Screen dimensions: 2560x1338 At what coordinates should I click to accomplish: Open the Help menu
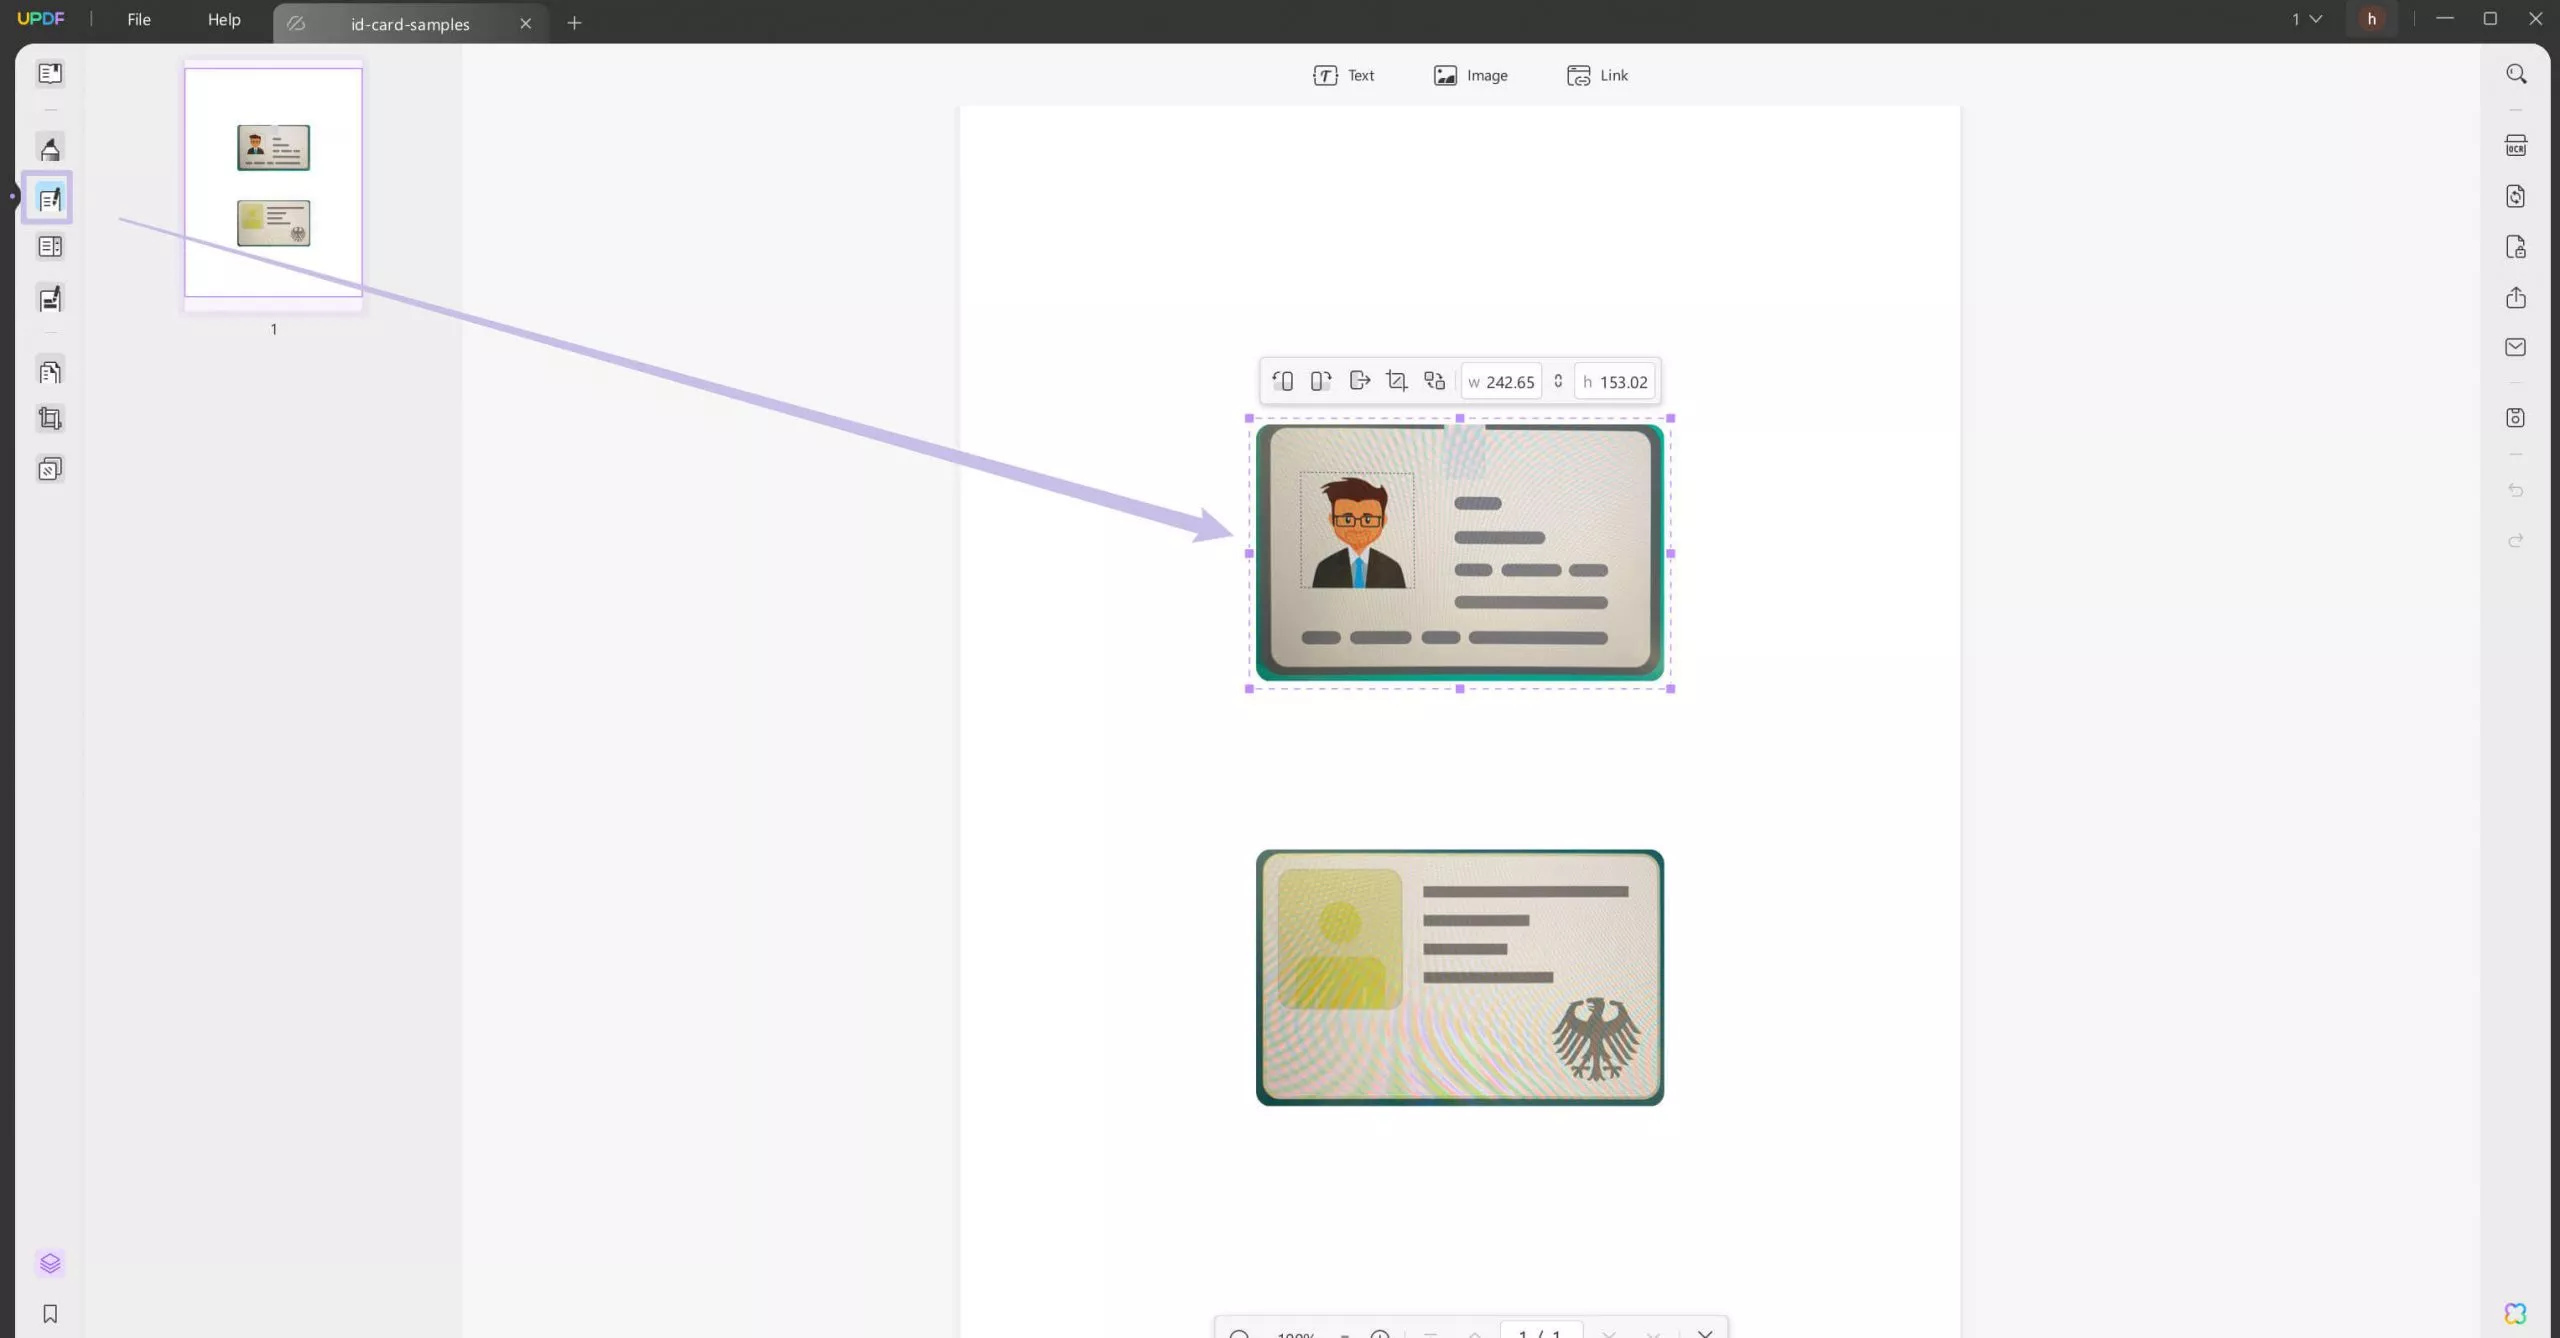click(224, 20)
